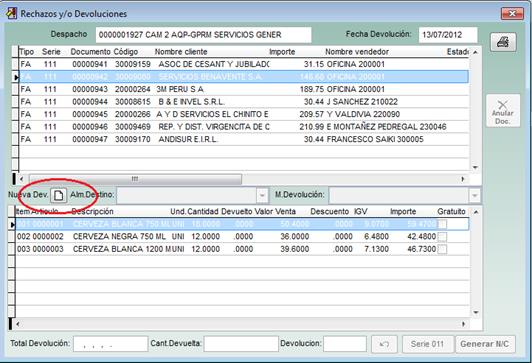Click client code 30008615

point(133,102)
